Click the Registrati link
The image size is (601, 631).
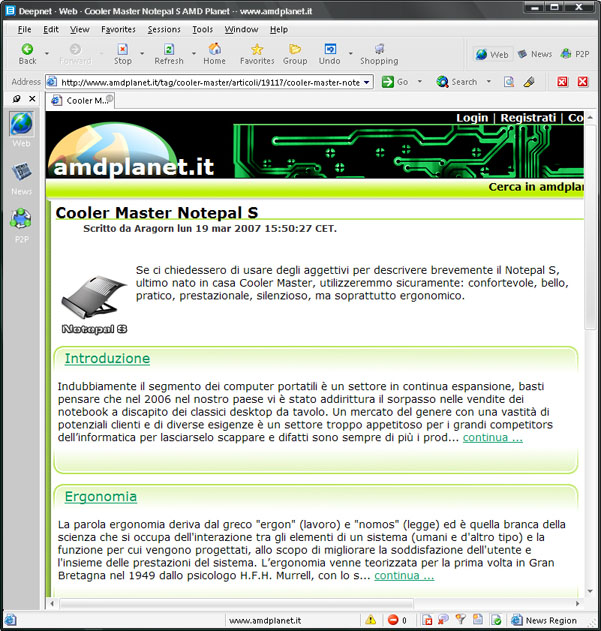[528, 118]
